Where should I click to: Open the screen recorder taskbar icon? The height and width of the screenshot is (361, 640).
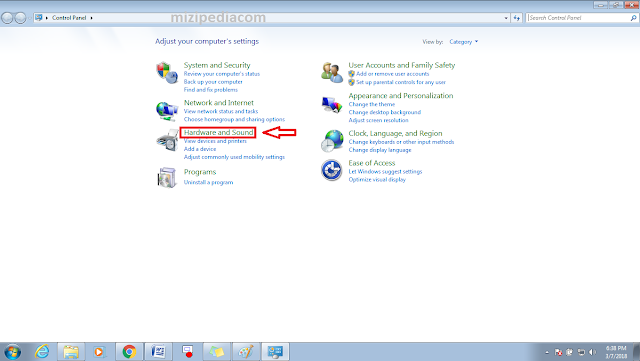[188, 352]
